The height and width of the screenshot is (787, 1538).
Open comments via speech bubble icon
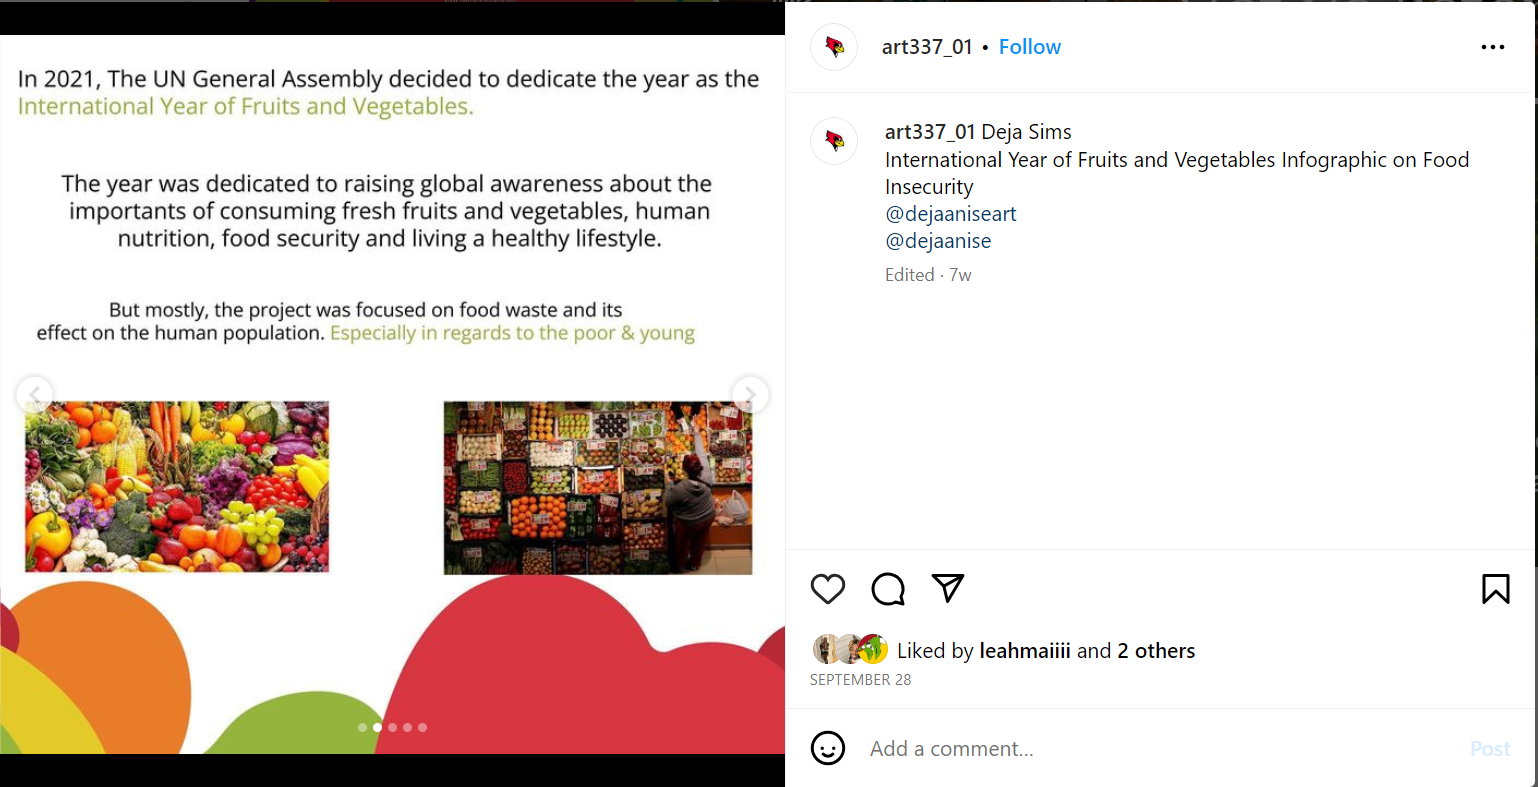[888, 589]
